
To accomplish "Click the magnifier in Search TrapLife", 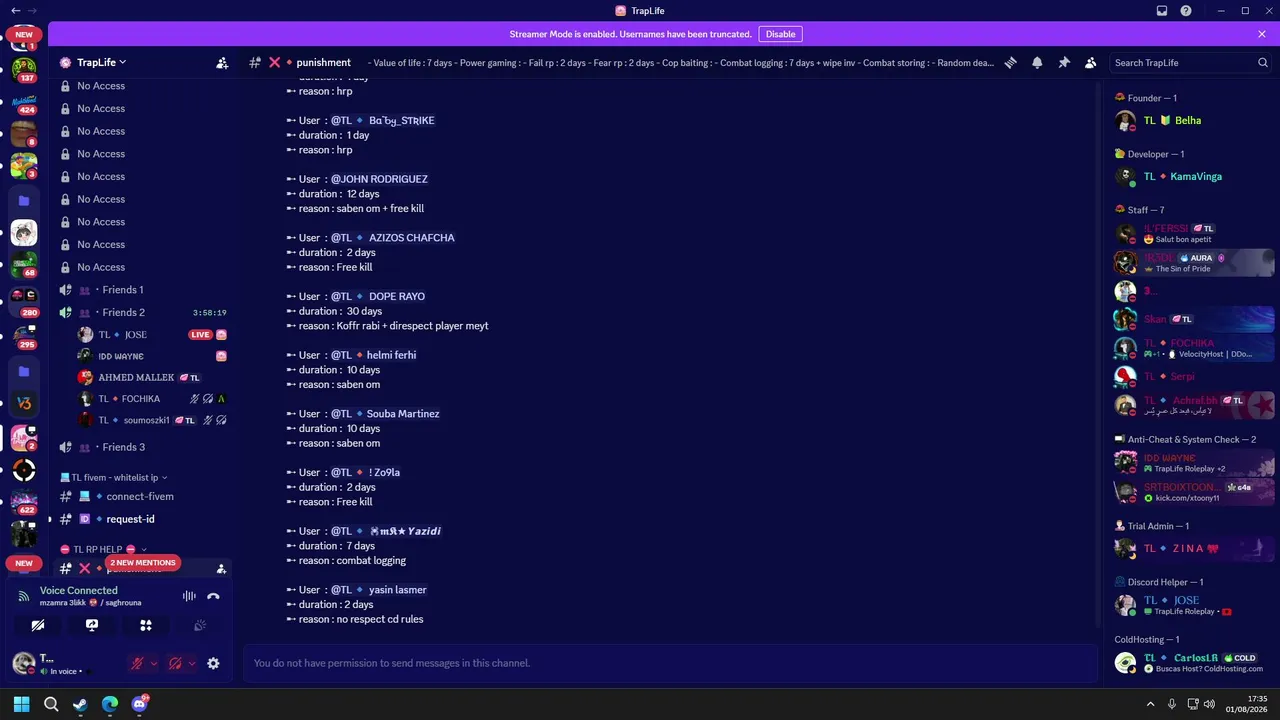I will [1263, 62].
